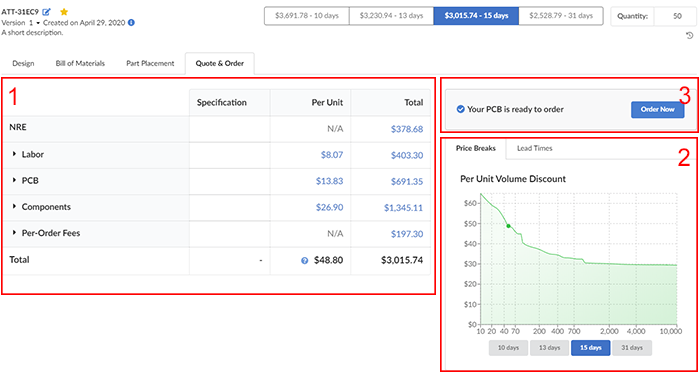This screenshot has width=700, height=377.
Task: Click the grand total $3,015.74
Action: (x=402, y=260)
